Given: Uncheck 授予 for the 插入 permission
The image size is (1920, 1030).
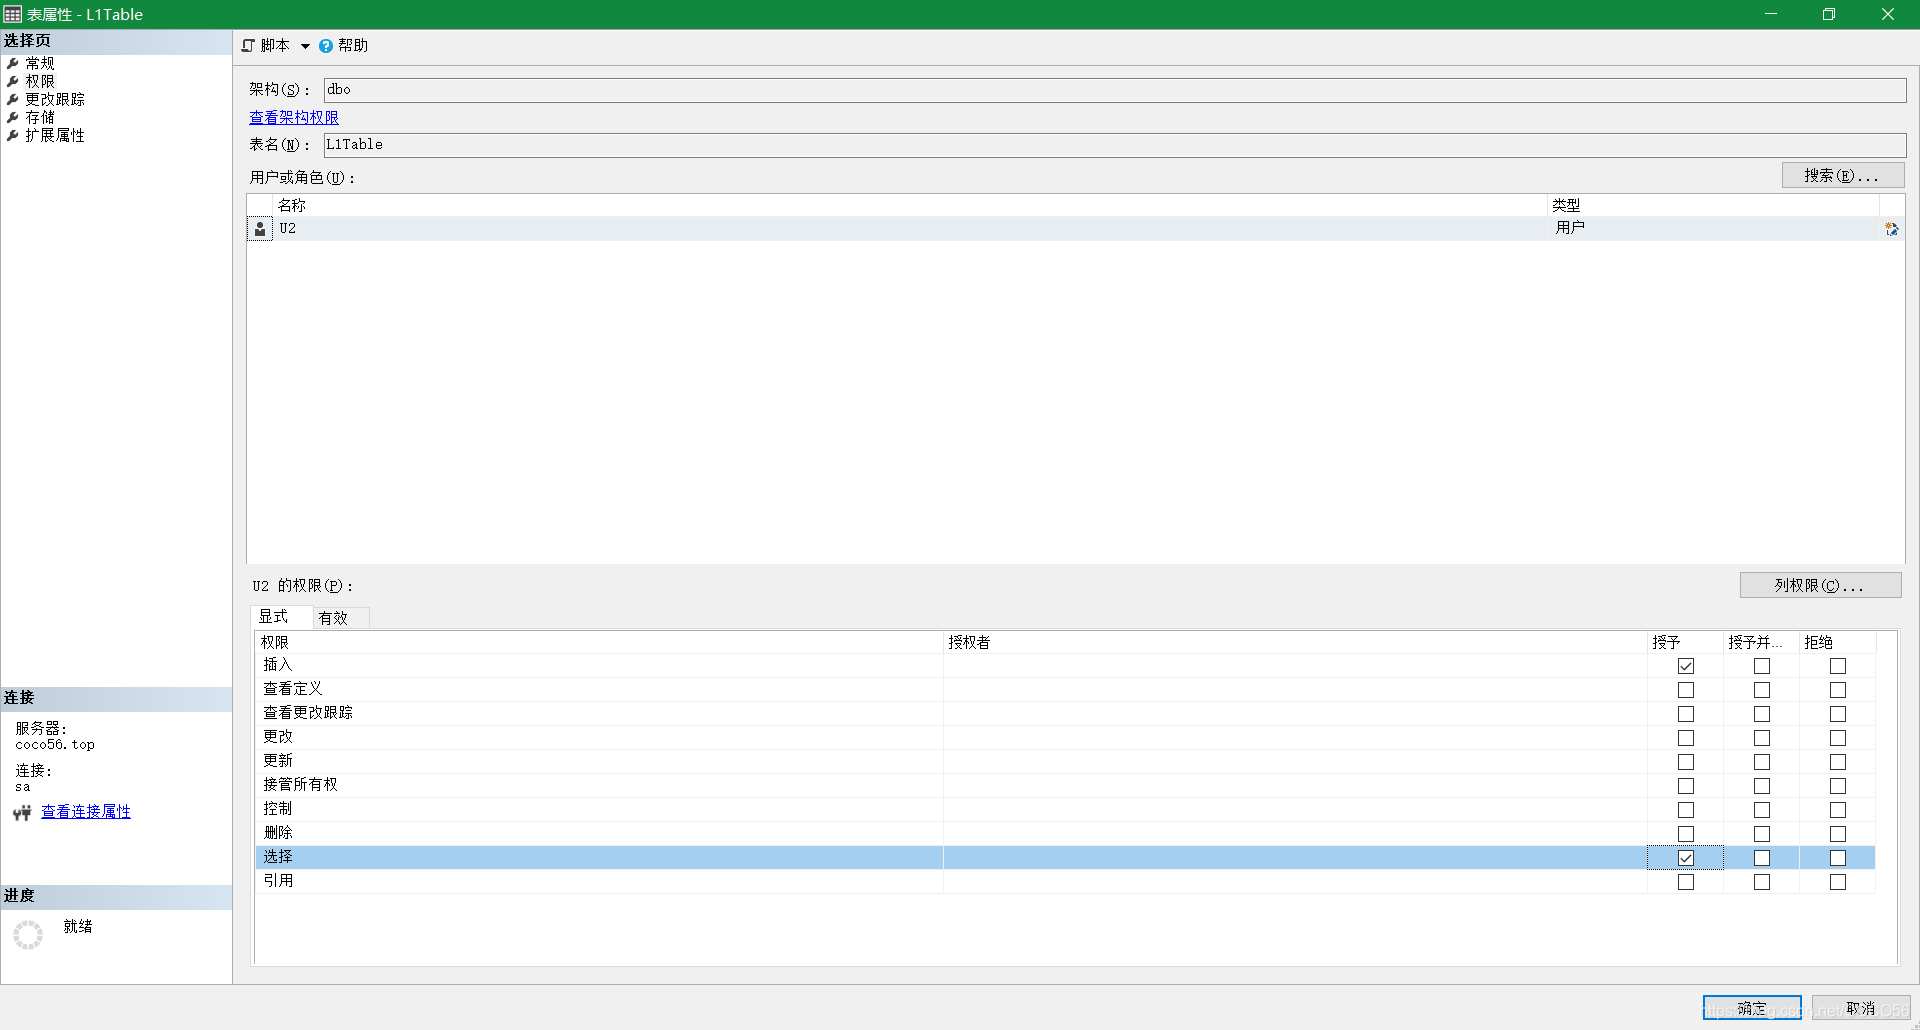Looking at the screenshot, I should 1686,666.
